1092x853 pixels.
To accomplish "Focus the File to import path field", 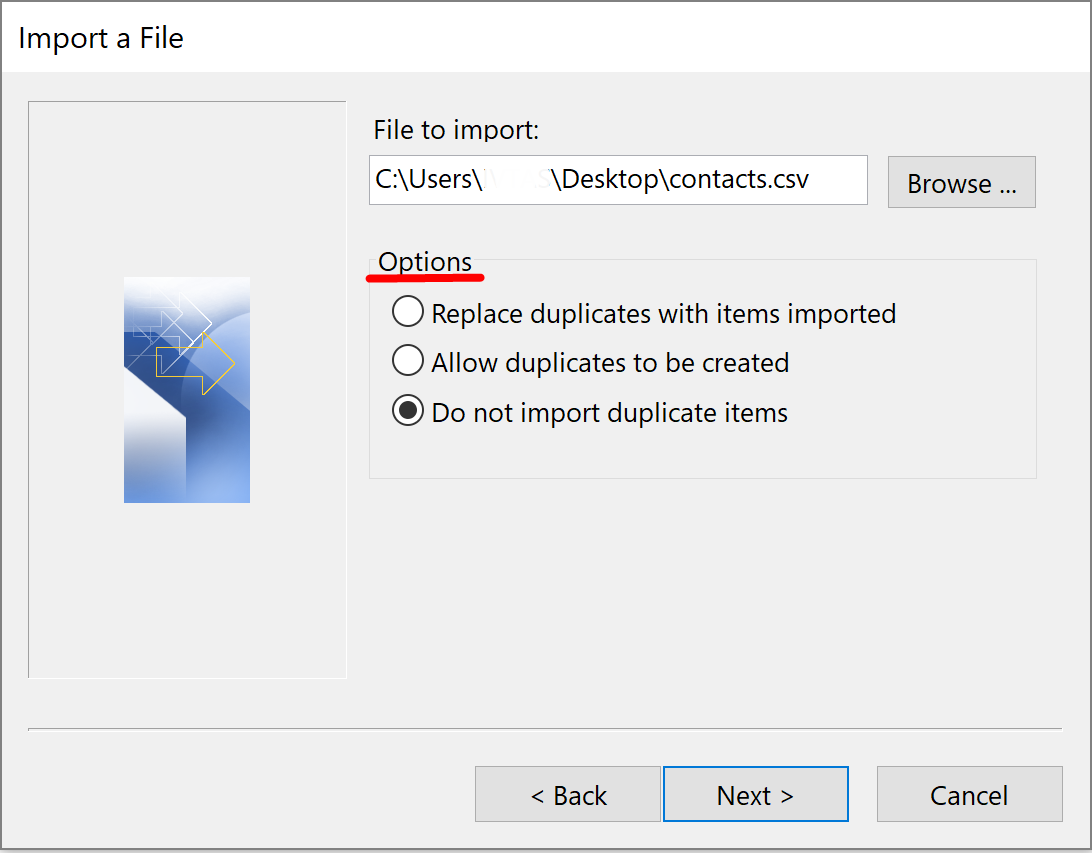I will (618, 180).
